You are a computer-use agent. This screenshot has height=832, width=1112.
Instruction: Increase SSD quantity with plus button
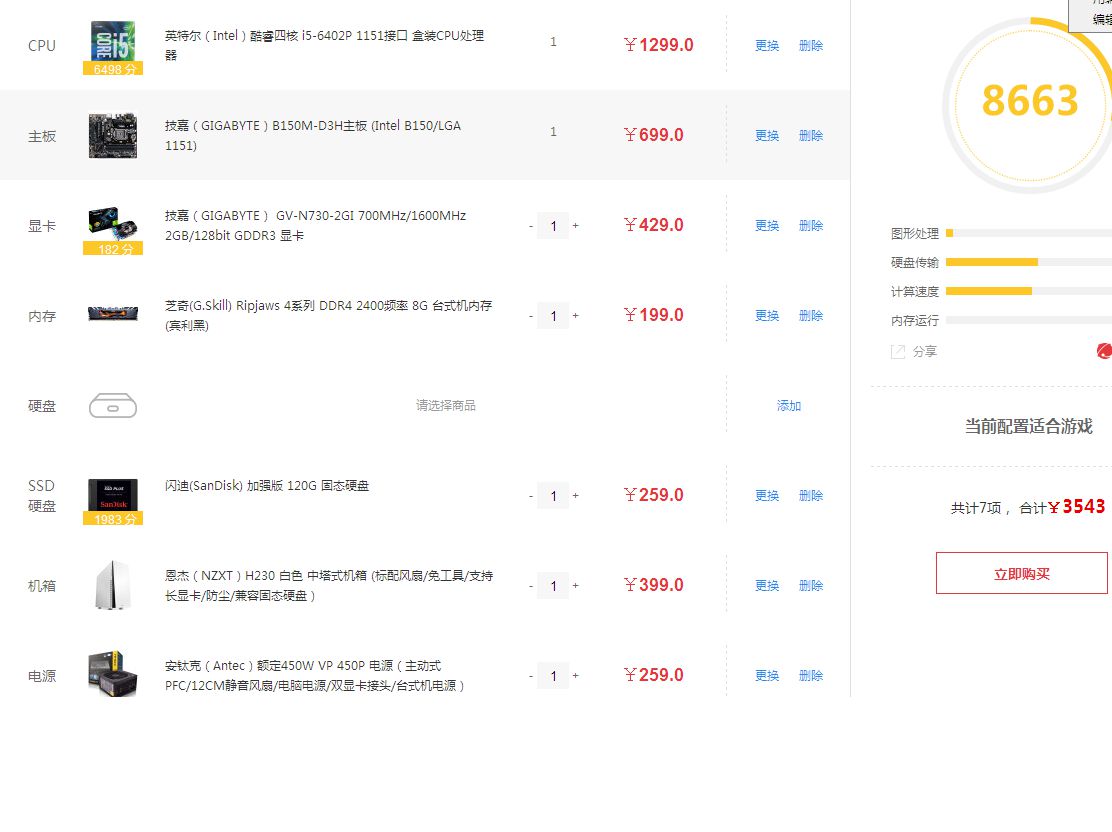pos(576,496)
